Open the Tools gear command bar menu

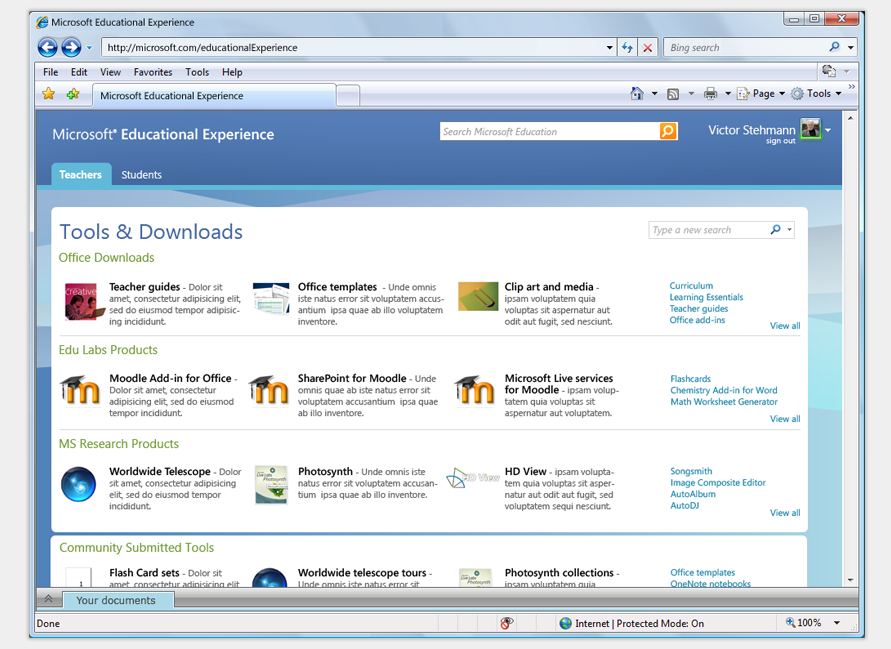[x=817, y=94]
